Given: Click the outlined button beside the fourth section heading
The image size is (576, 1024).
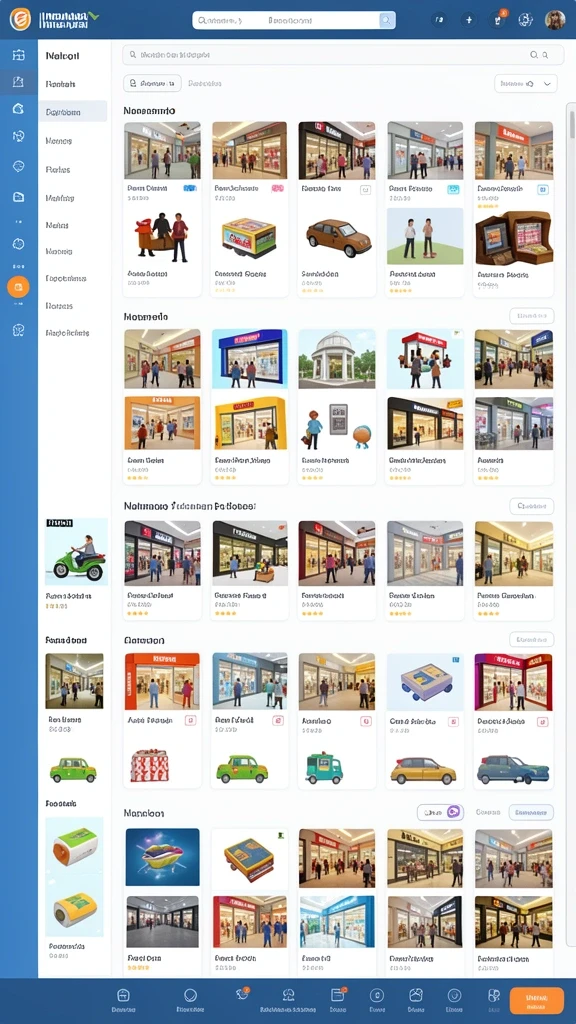Looking at the screenshot, I should [x=532, y=639].
